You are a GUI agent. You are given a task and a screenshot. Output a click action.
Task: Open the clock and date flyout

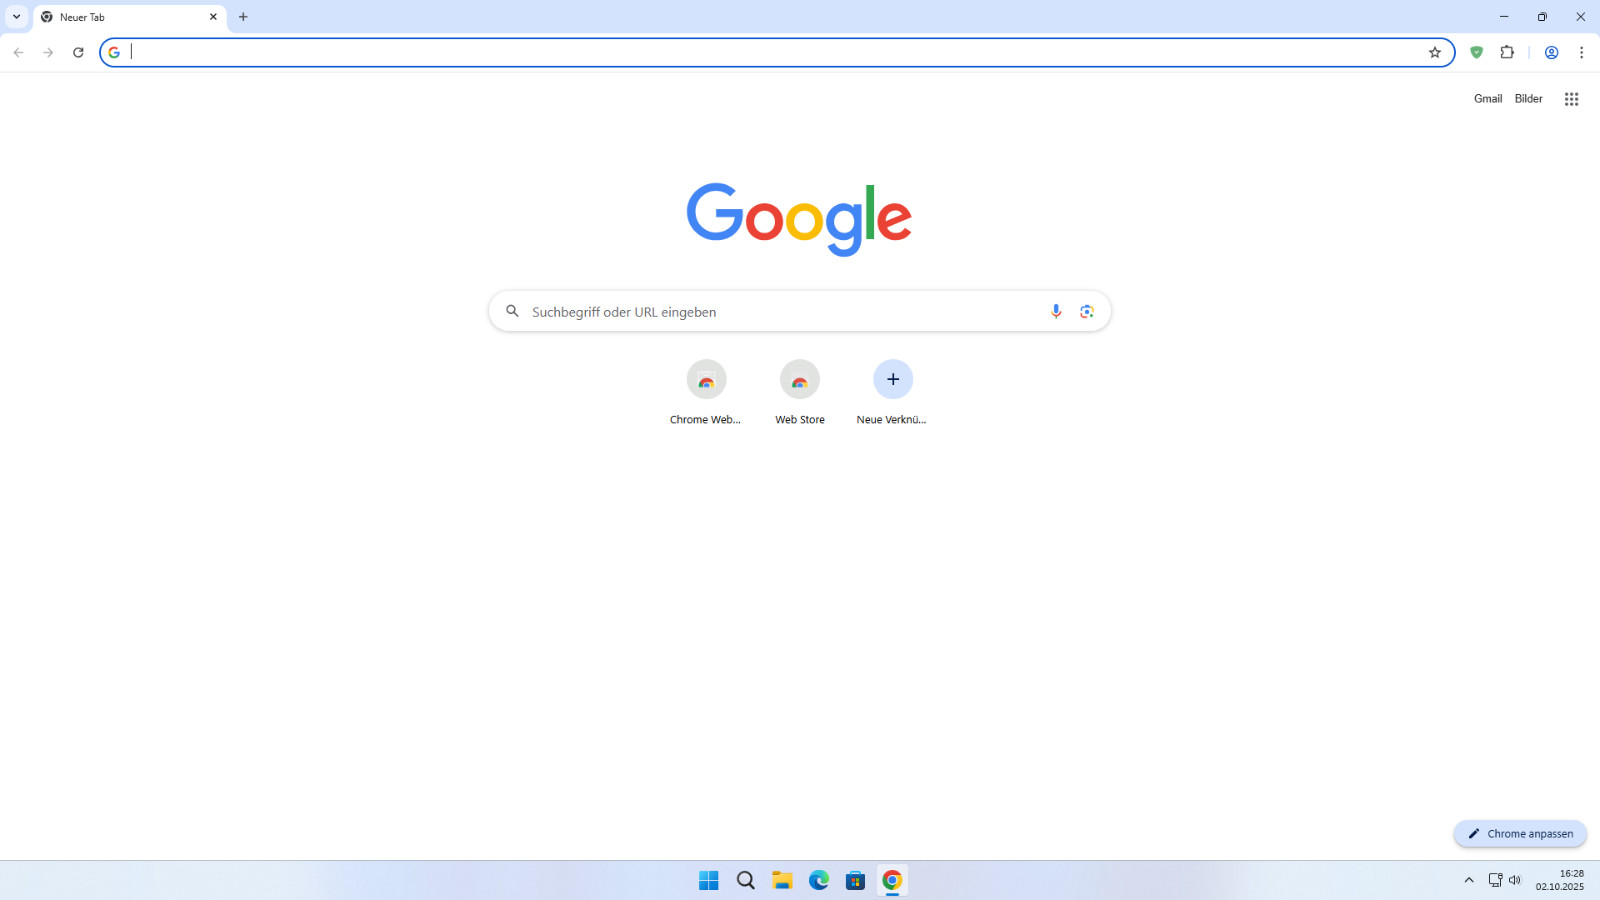pyautogui.click(x=1560, y=880)
